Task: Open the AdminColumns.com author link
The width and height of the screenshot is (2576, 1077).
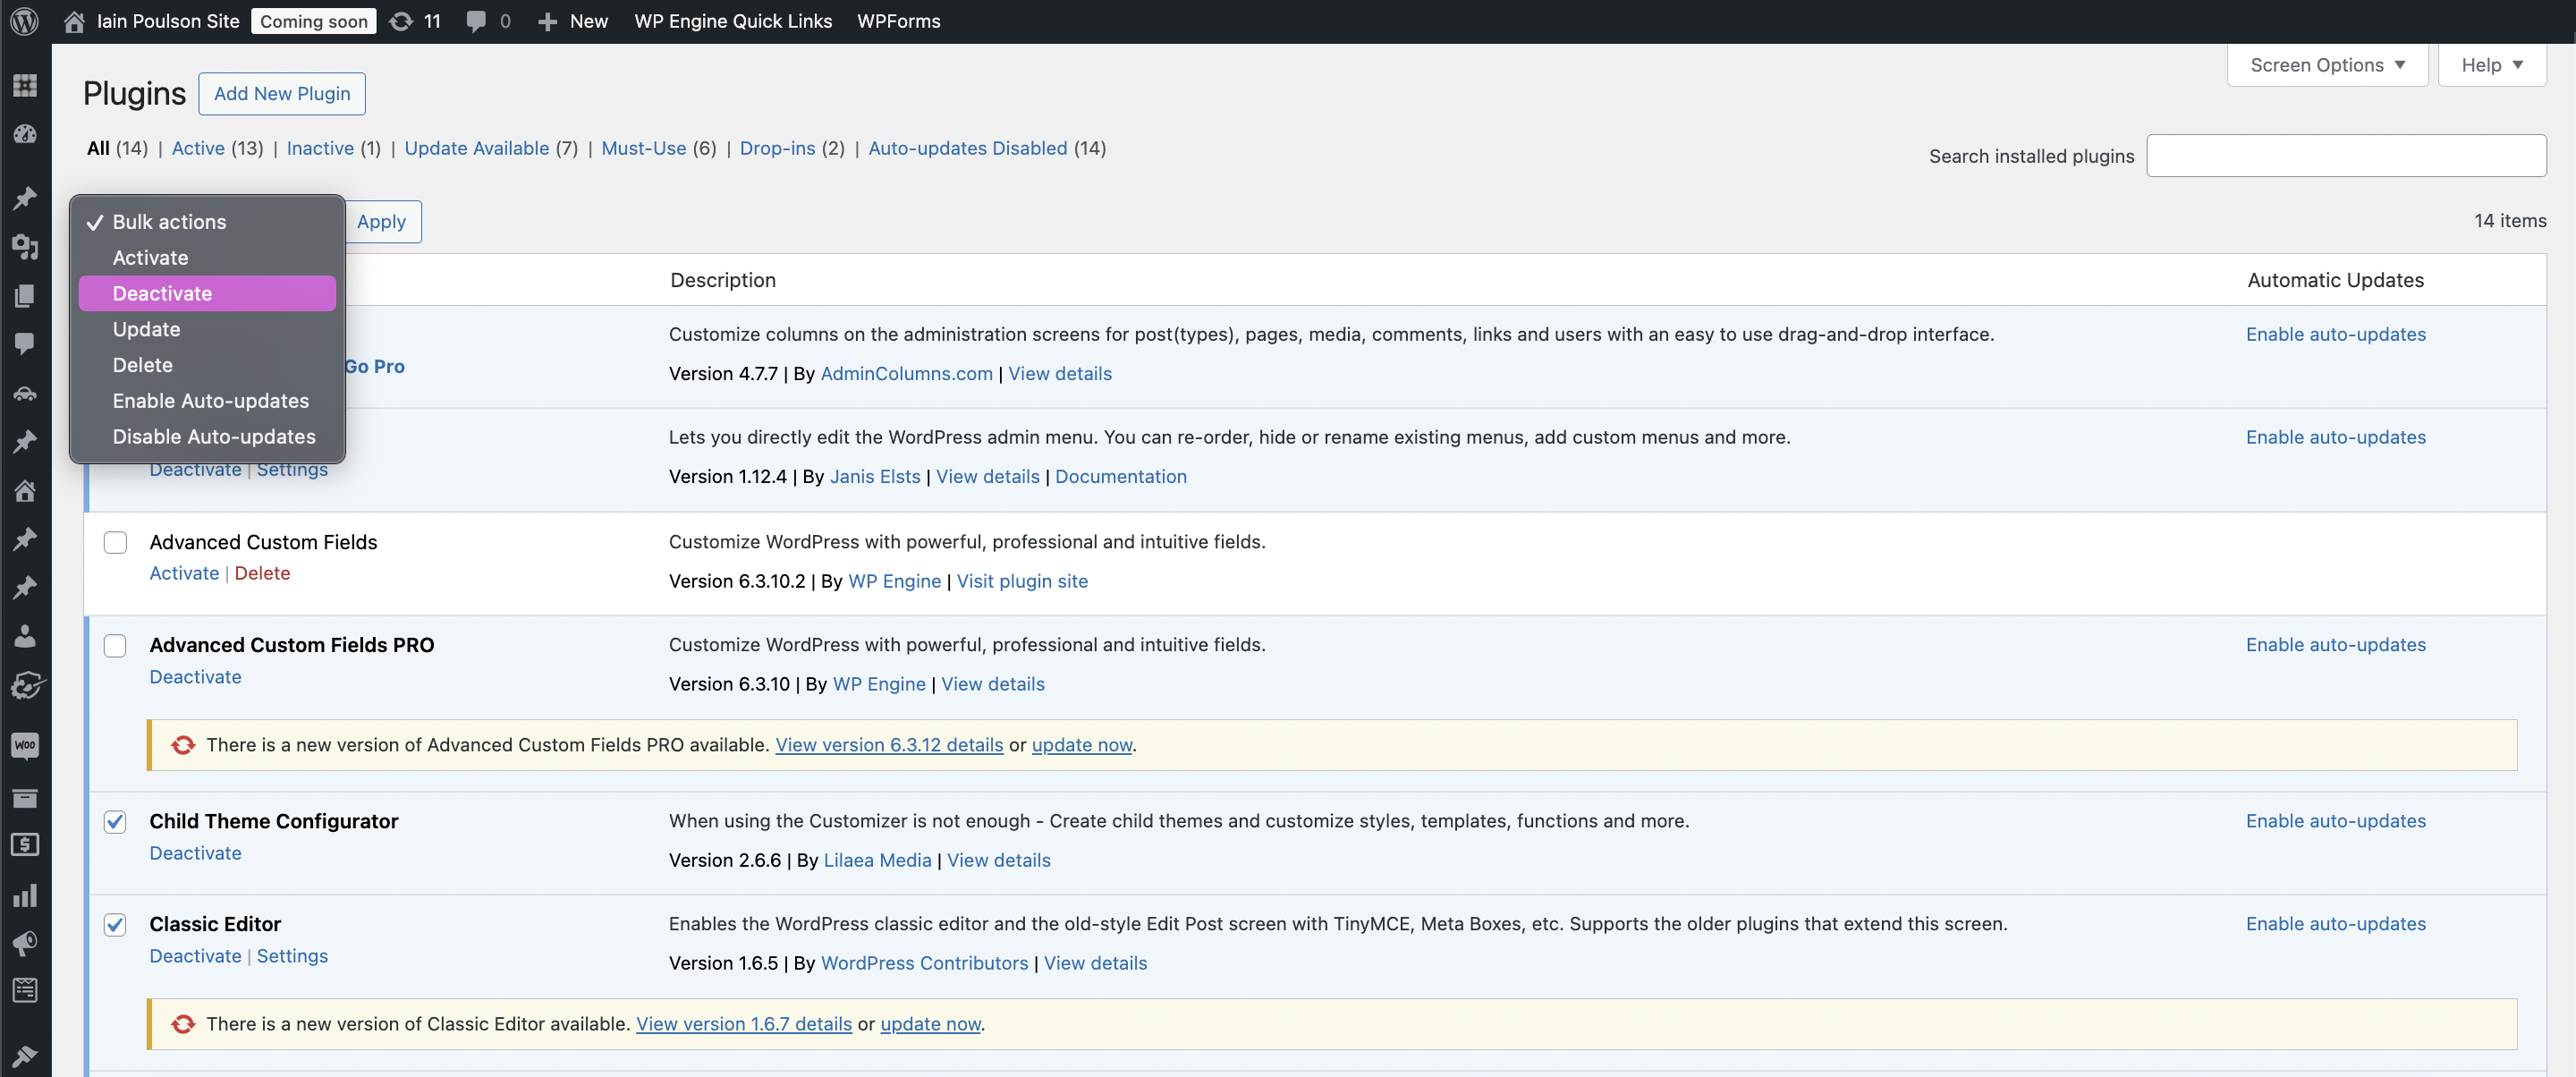Action: click(906, 374)
